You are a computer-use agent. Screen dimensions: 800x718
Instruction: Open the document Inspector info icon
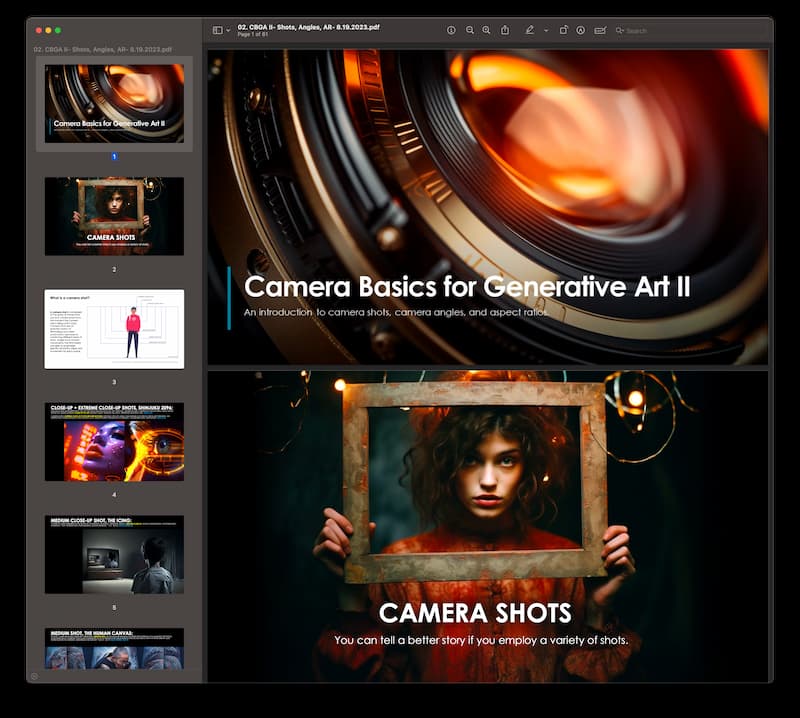point(451,30)
